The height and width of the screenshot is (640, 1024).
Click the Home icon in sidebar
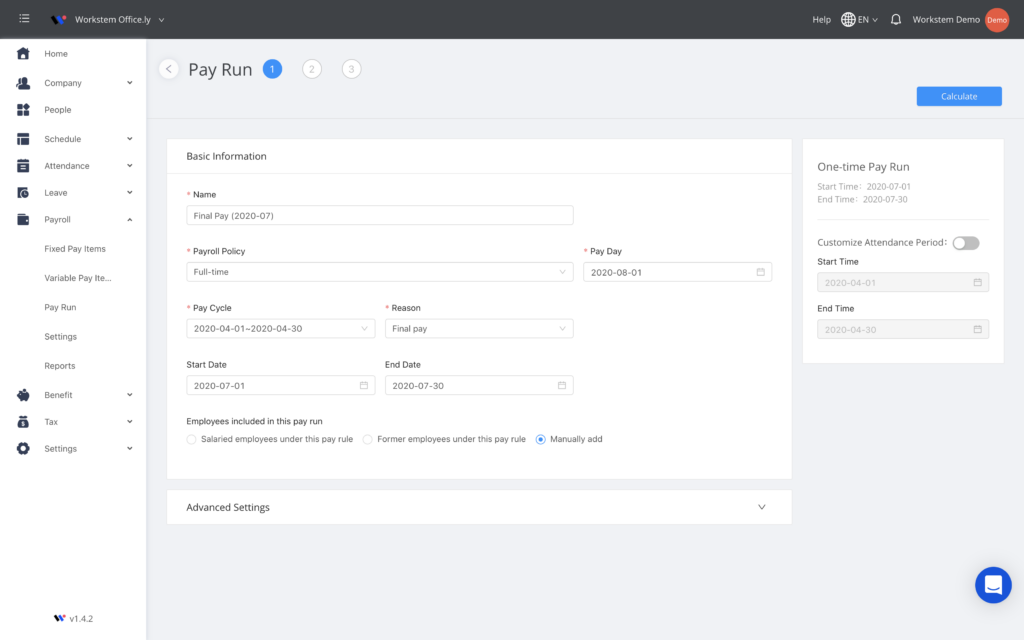[23, 53]
